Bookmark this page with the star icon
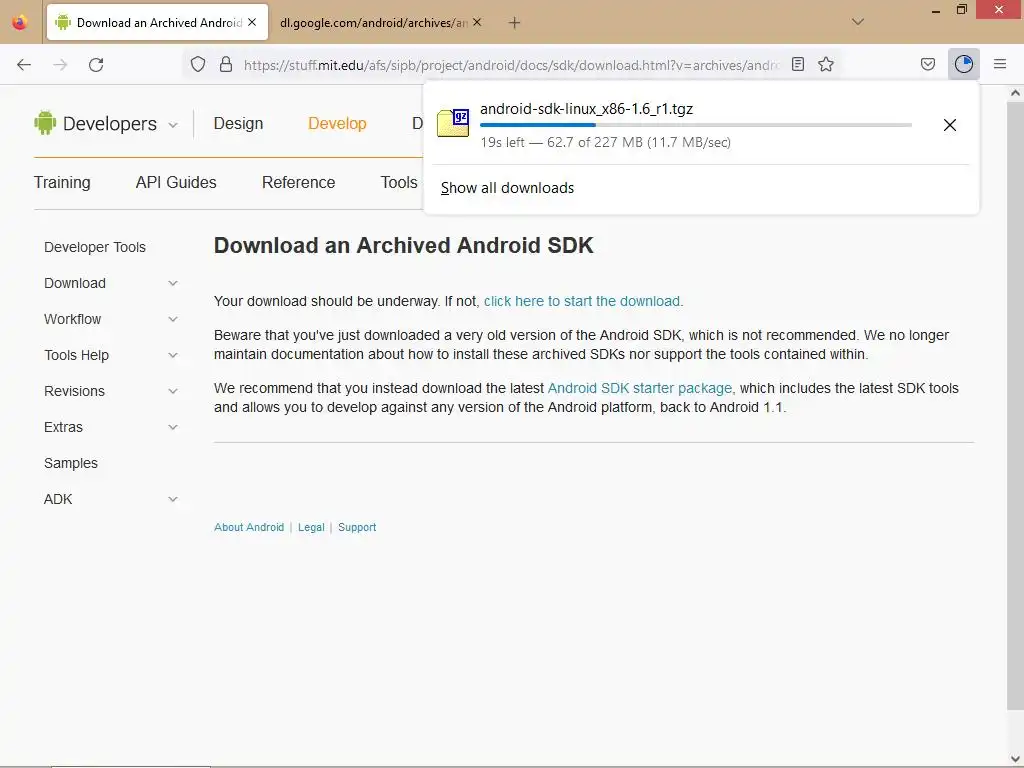Screen dimensions: 1024x768 (826, 64)
